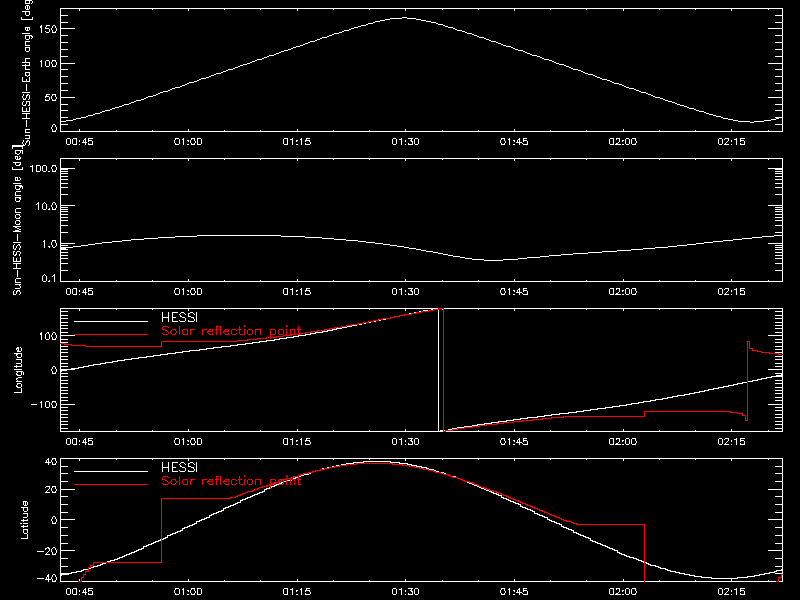
Task: Click 01:00 under the Moon angle plot
Action: tap(188, 292)
